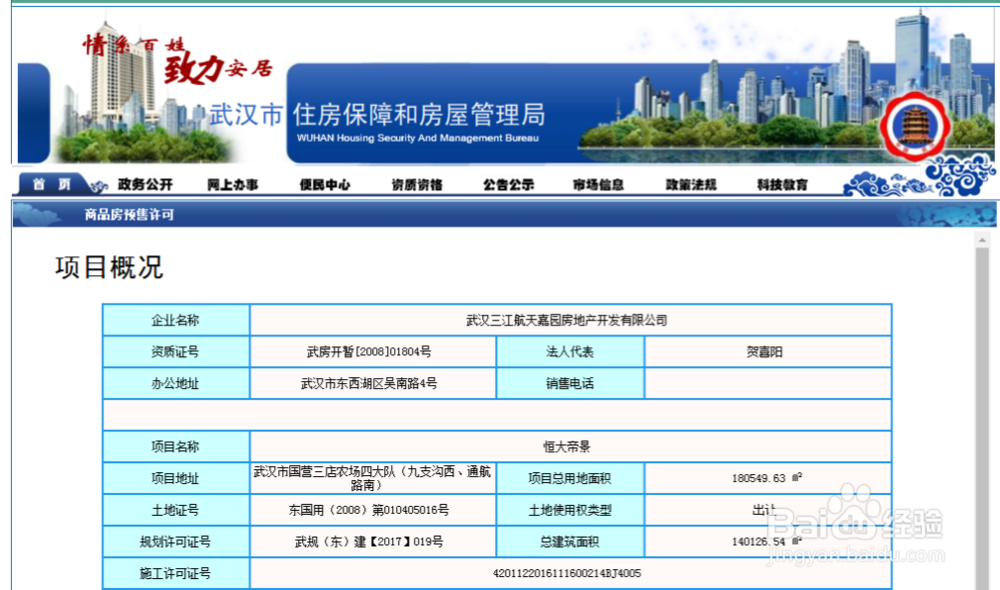Select land certificate 东国用（2008）第010405016号
The width and height of the screenshot is (1000, 590).
coord(369,510)
